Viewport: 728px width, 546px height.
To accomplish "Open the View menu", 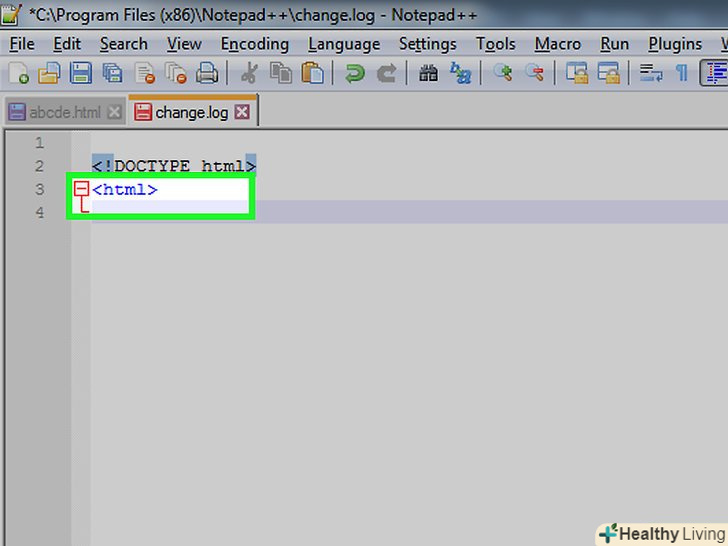I will click(x=184, y=44).
